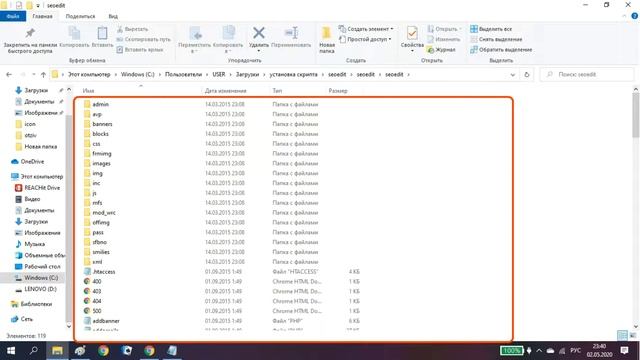Switch to the Вид ribbon tab
The width and height of the screenshot is (640, 360).
[x=113, y=16]
